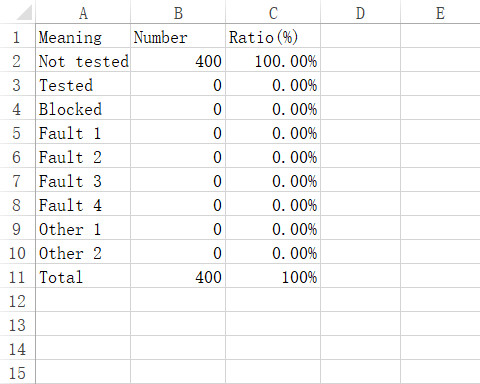Select column D header

pyautogui.click(x=360, y=12)
